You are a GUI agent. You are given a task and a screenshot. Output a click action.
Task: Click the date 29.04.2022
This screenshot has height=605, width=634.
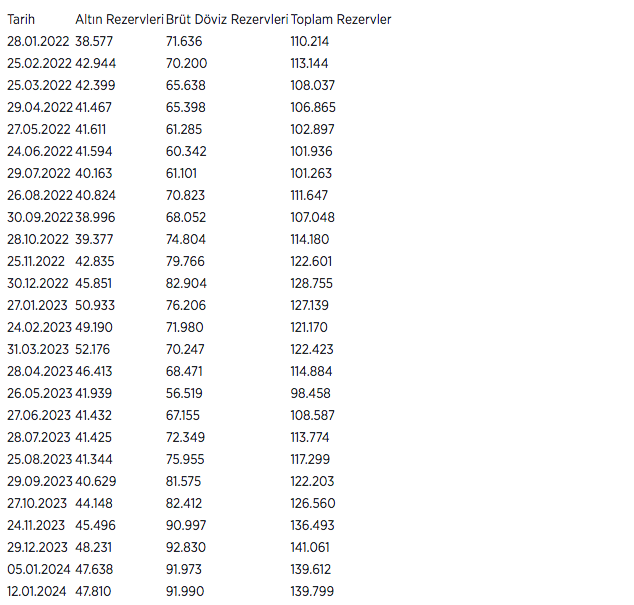click(x=39, y=107)
